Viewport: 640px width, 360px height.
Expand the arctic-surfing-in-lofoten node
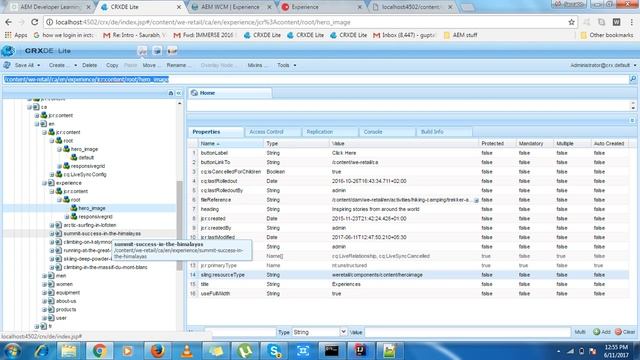click(52, 225)
